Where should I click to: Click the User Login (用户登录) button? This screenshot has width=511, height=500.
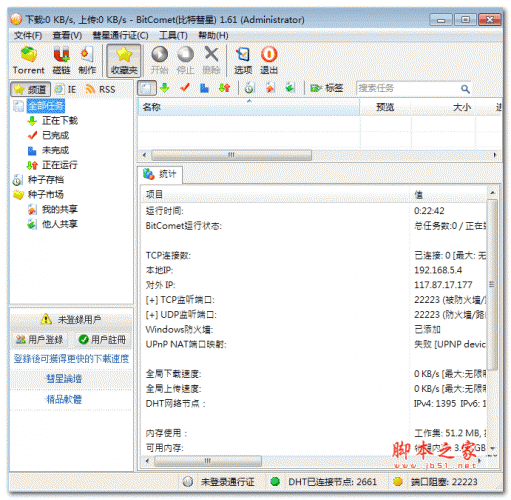coord(39,340)
